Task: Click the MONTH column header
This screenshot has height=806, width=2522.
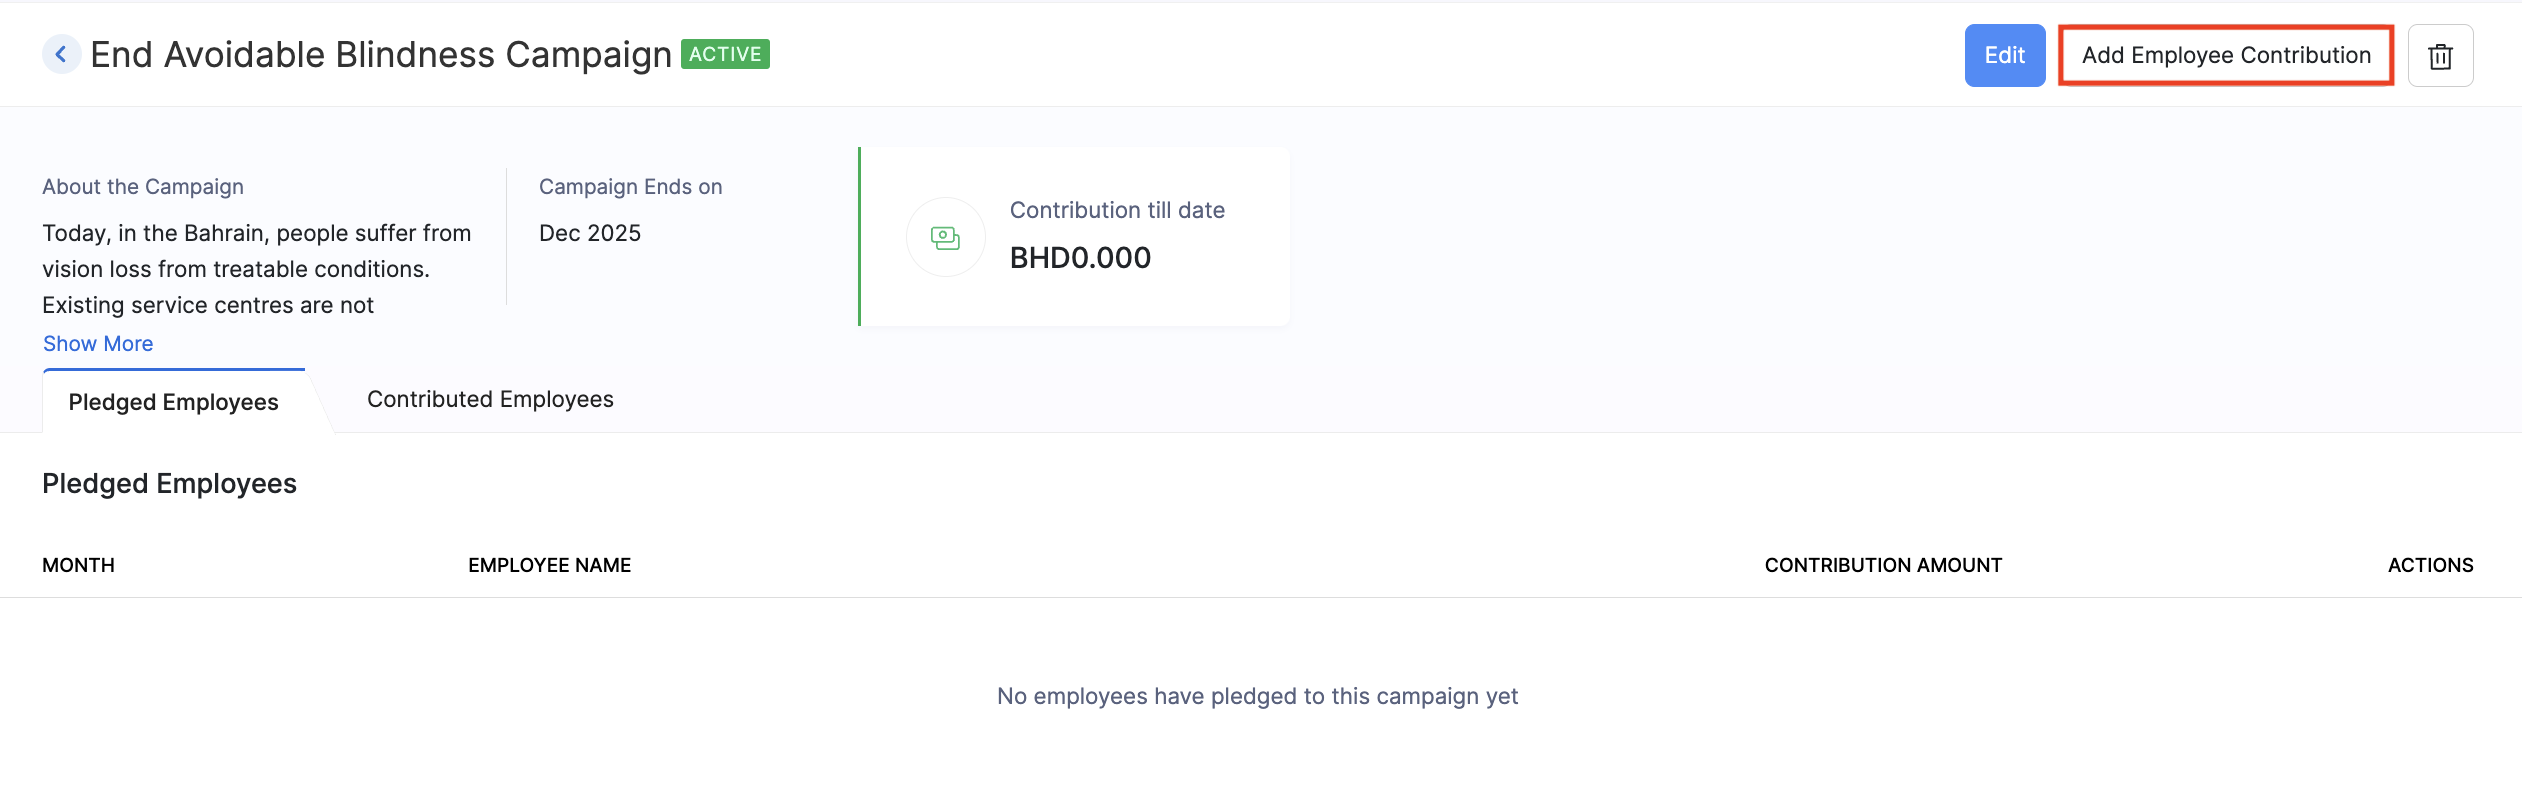Action: point(78,565)
